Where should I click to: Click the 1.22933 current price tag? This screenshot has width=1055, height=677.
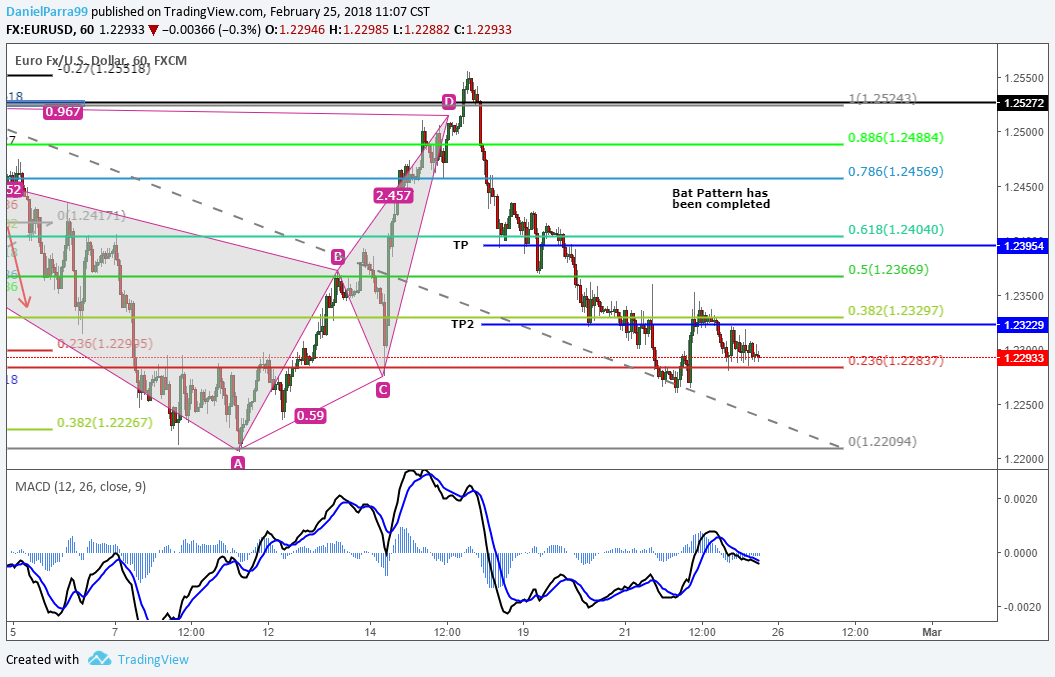pos(1023,358)
